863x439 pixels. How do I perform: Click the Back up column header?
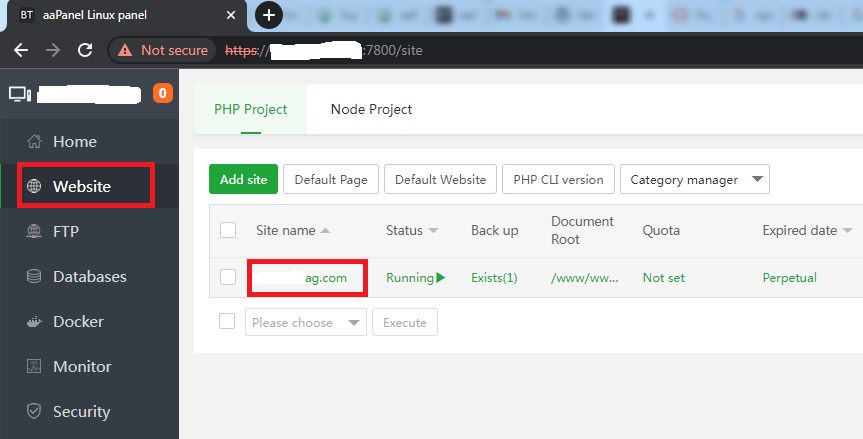click(494, 231)
